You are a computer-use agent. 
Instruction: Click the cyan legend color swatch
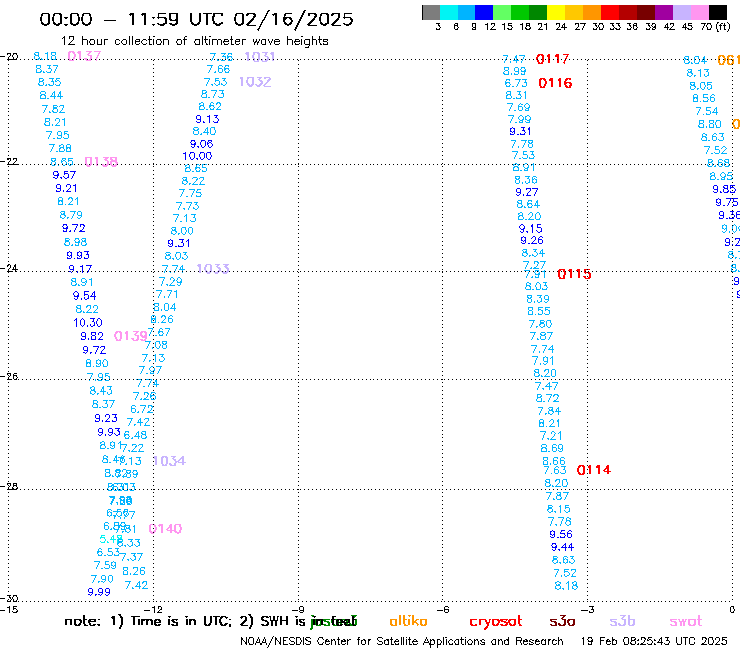[x=449, y=12]
